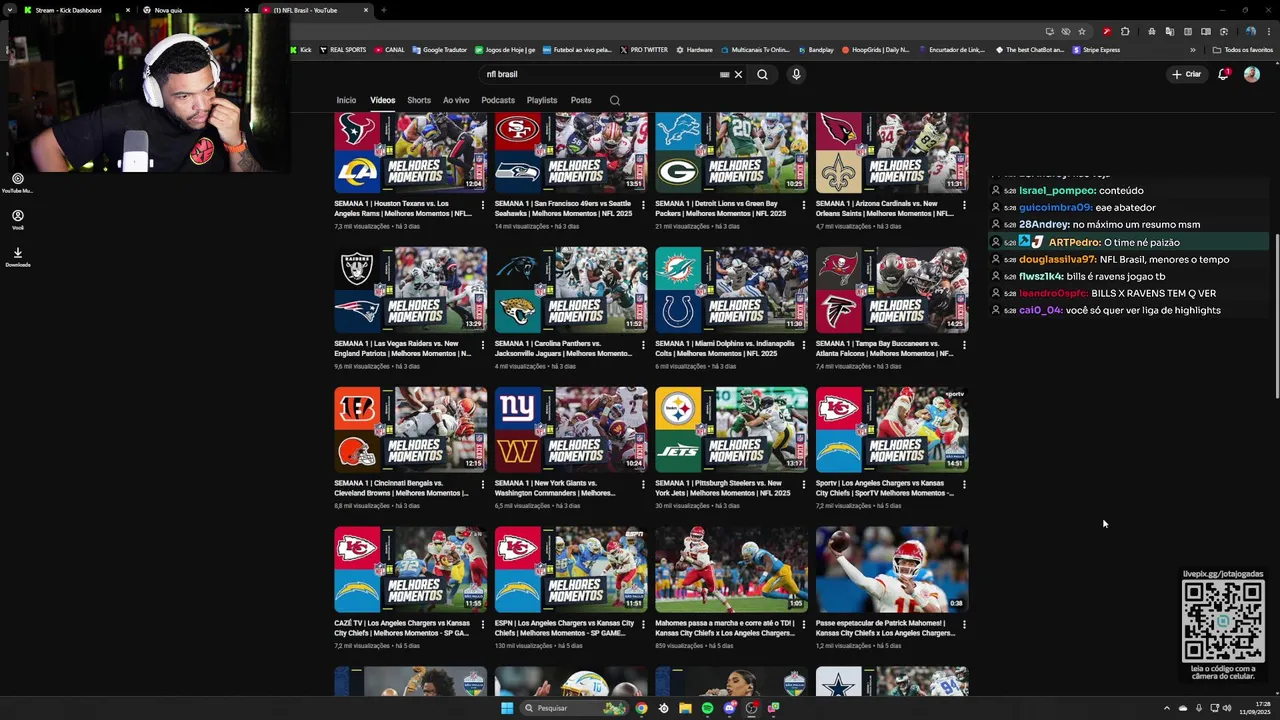Open the 'Você' icon in left sidebar

click(17, 219)
